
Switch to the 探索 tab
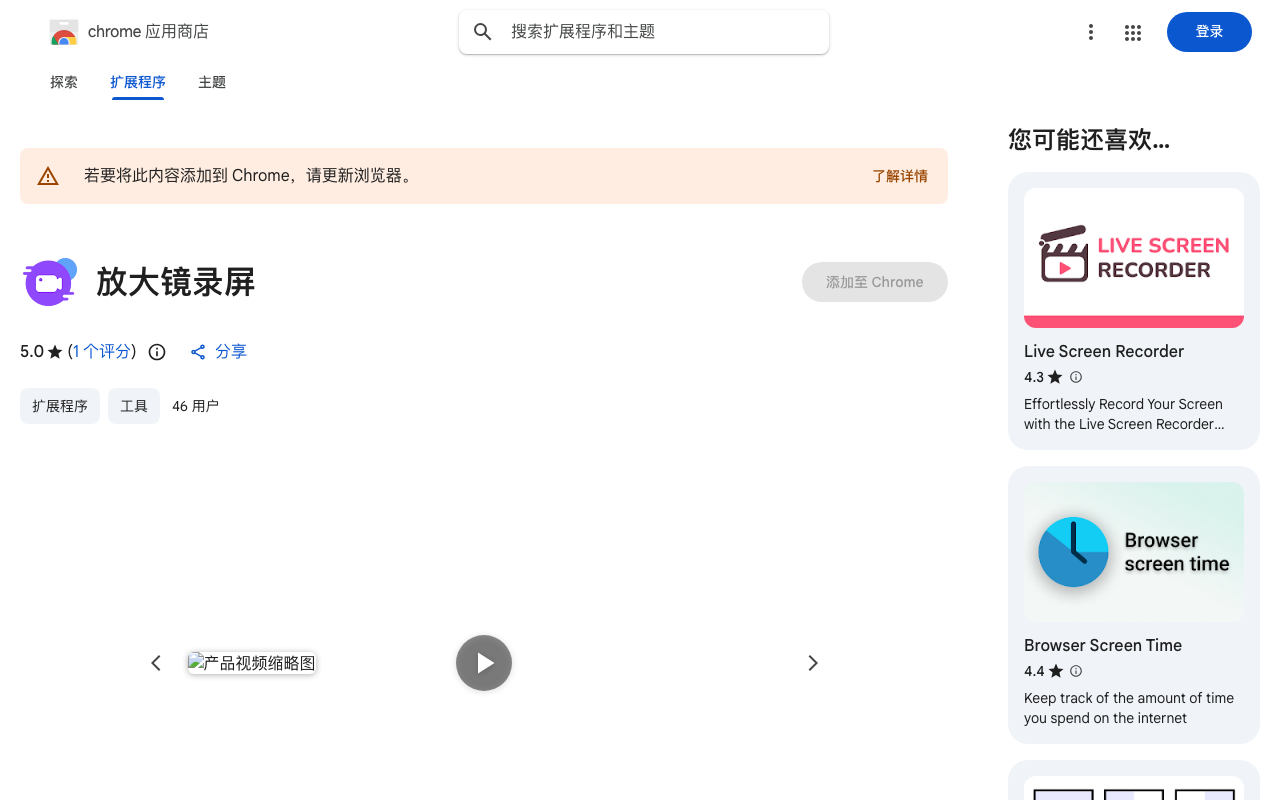pyautogui.click(x=64, y=82)
